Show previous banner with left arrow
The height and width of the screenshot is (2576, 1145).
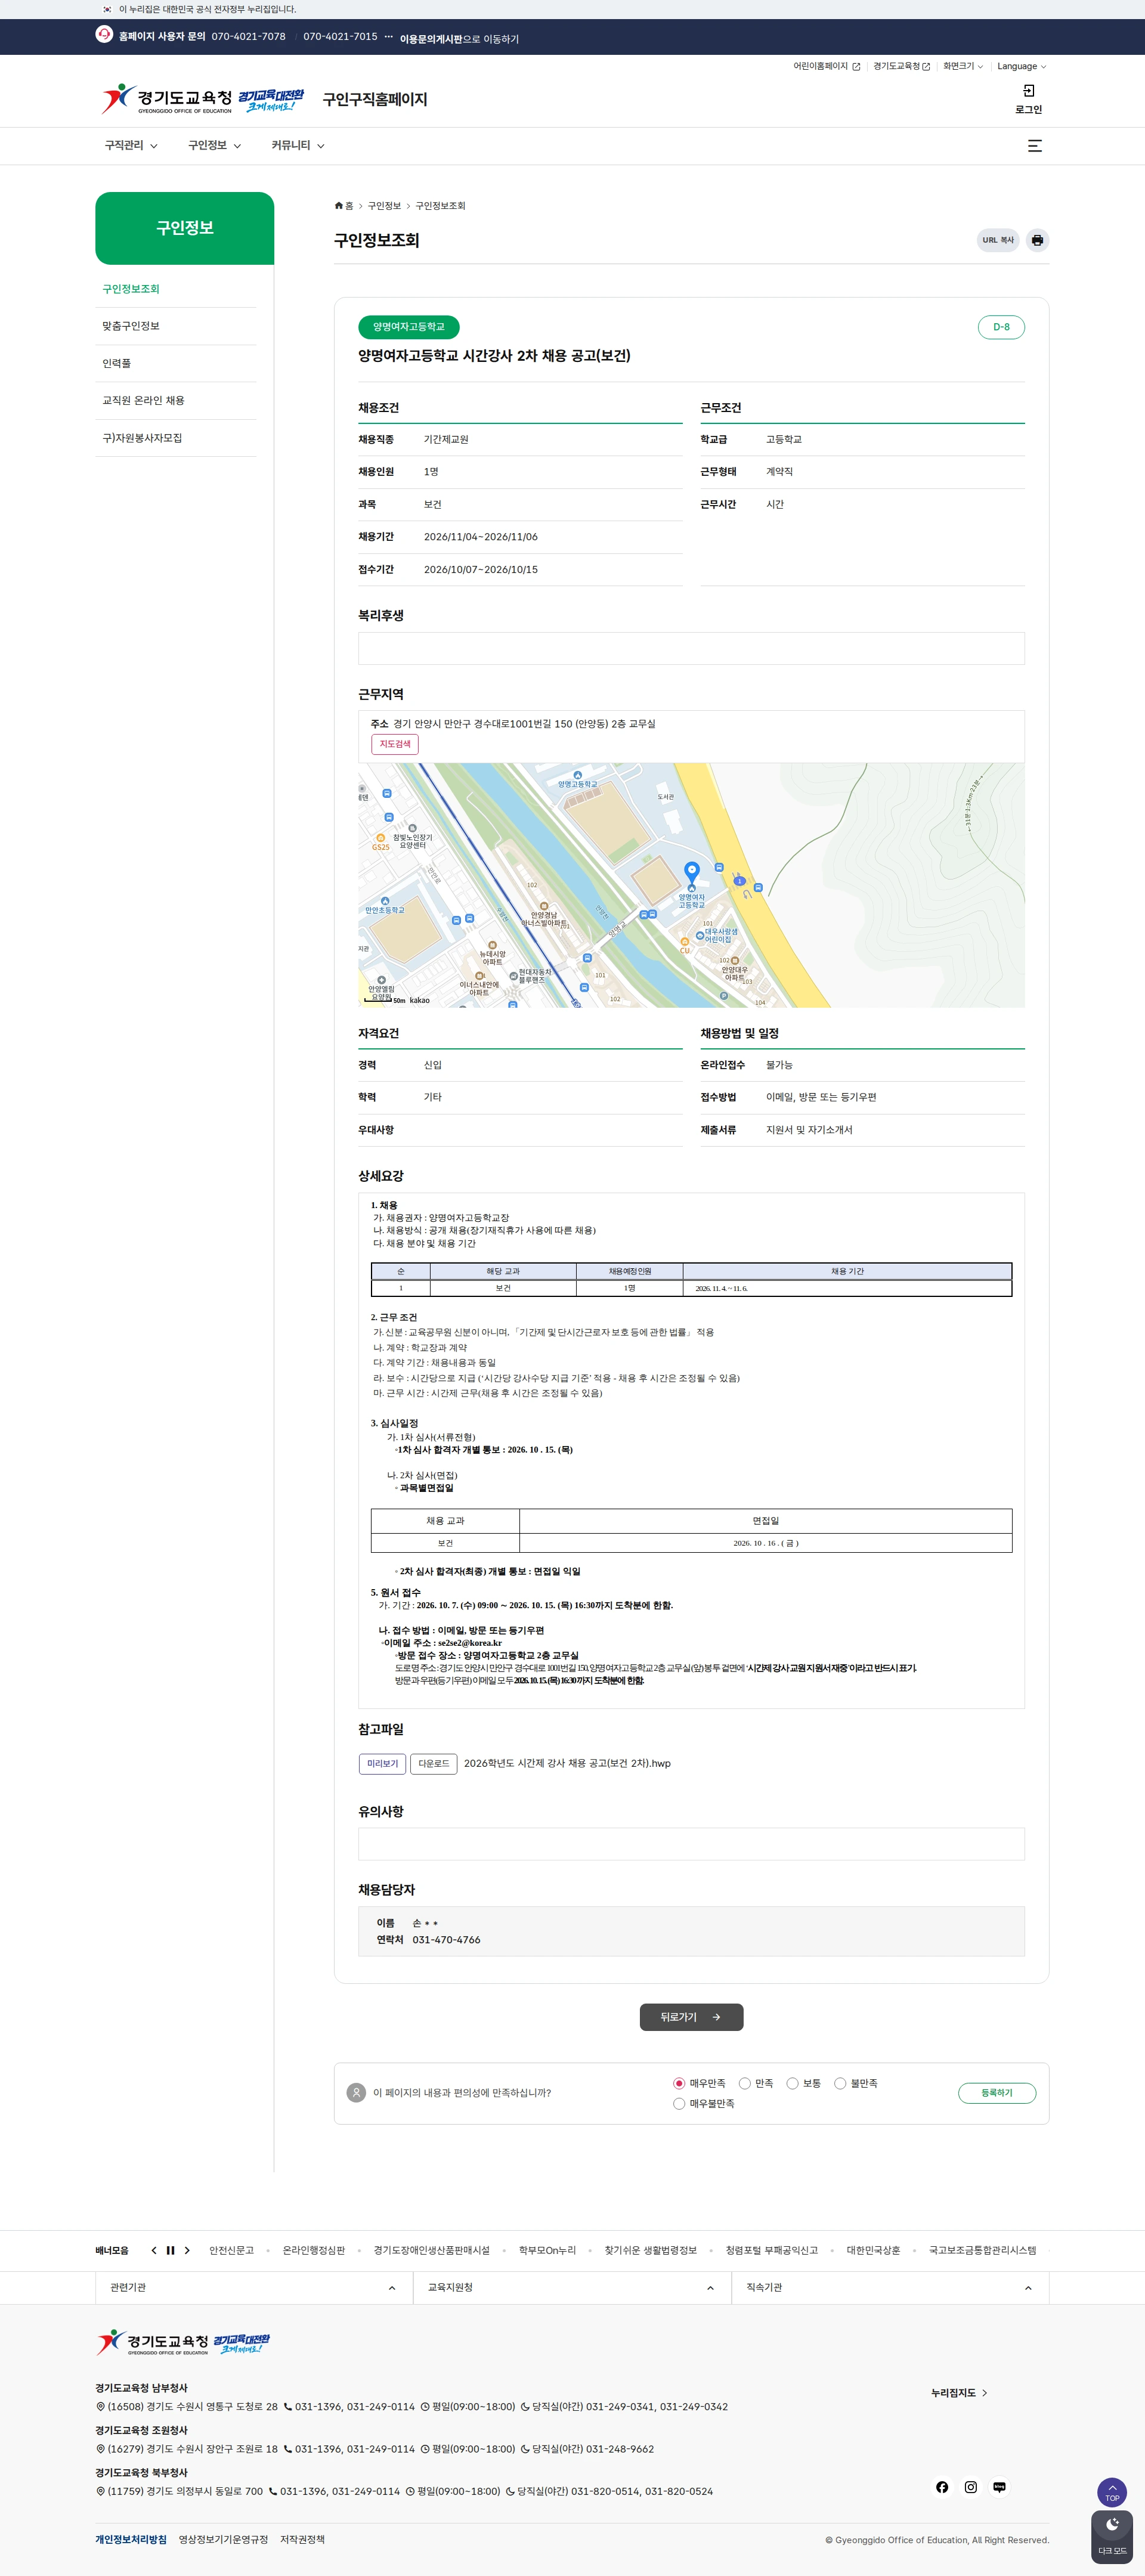[x=153, y=2250]
